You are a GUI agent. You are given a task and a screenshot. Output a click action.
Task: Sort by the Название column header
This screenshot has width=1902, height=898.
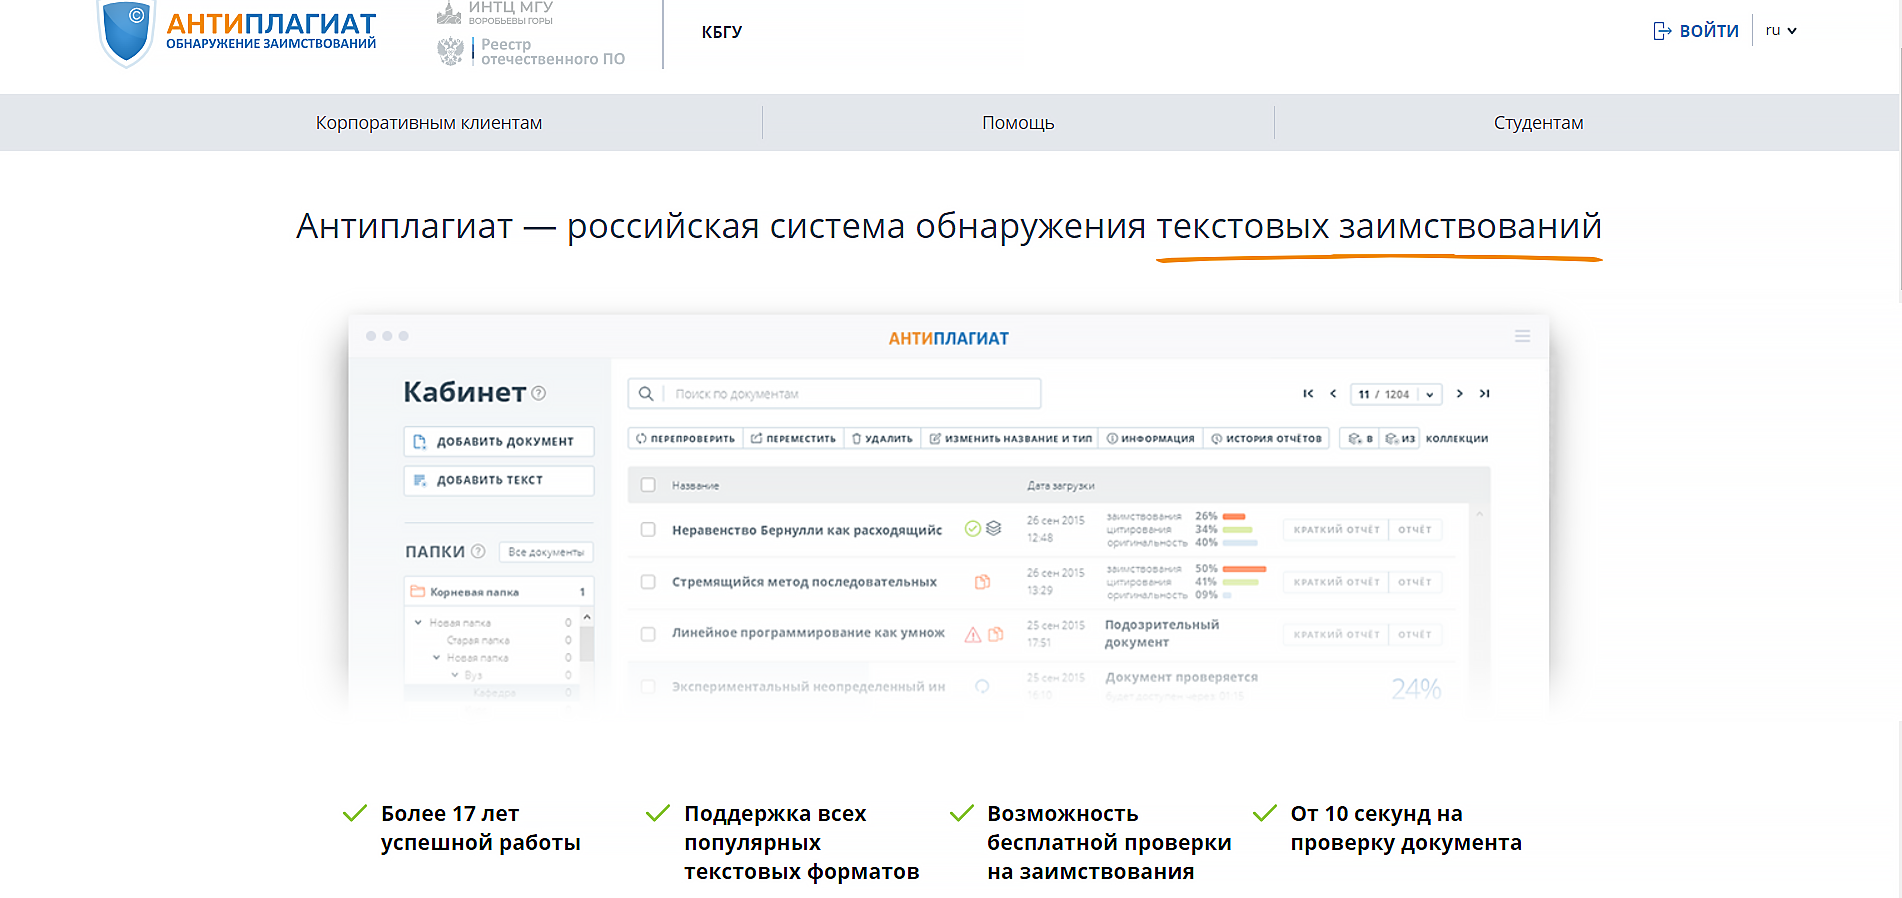tap(695, 486)
